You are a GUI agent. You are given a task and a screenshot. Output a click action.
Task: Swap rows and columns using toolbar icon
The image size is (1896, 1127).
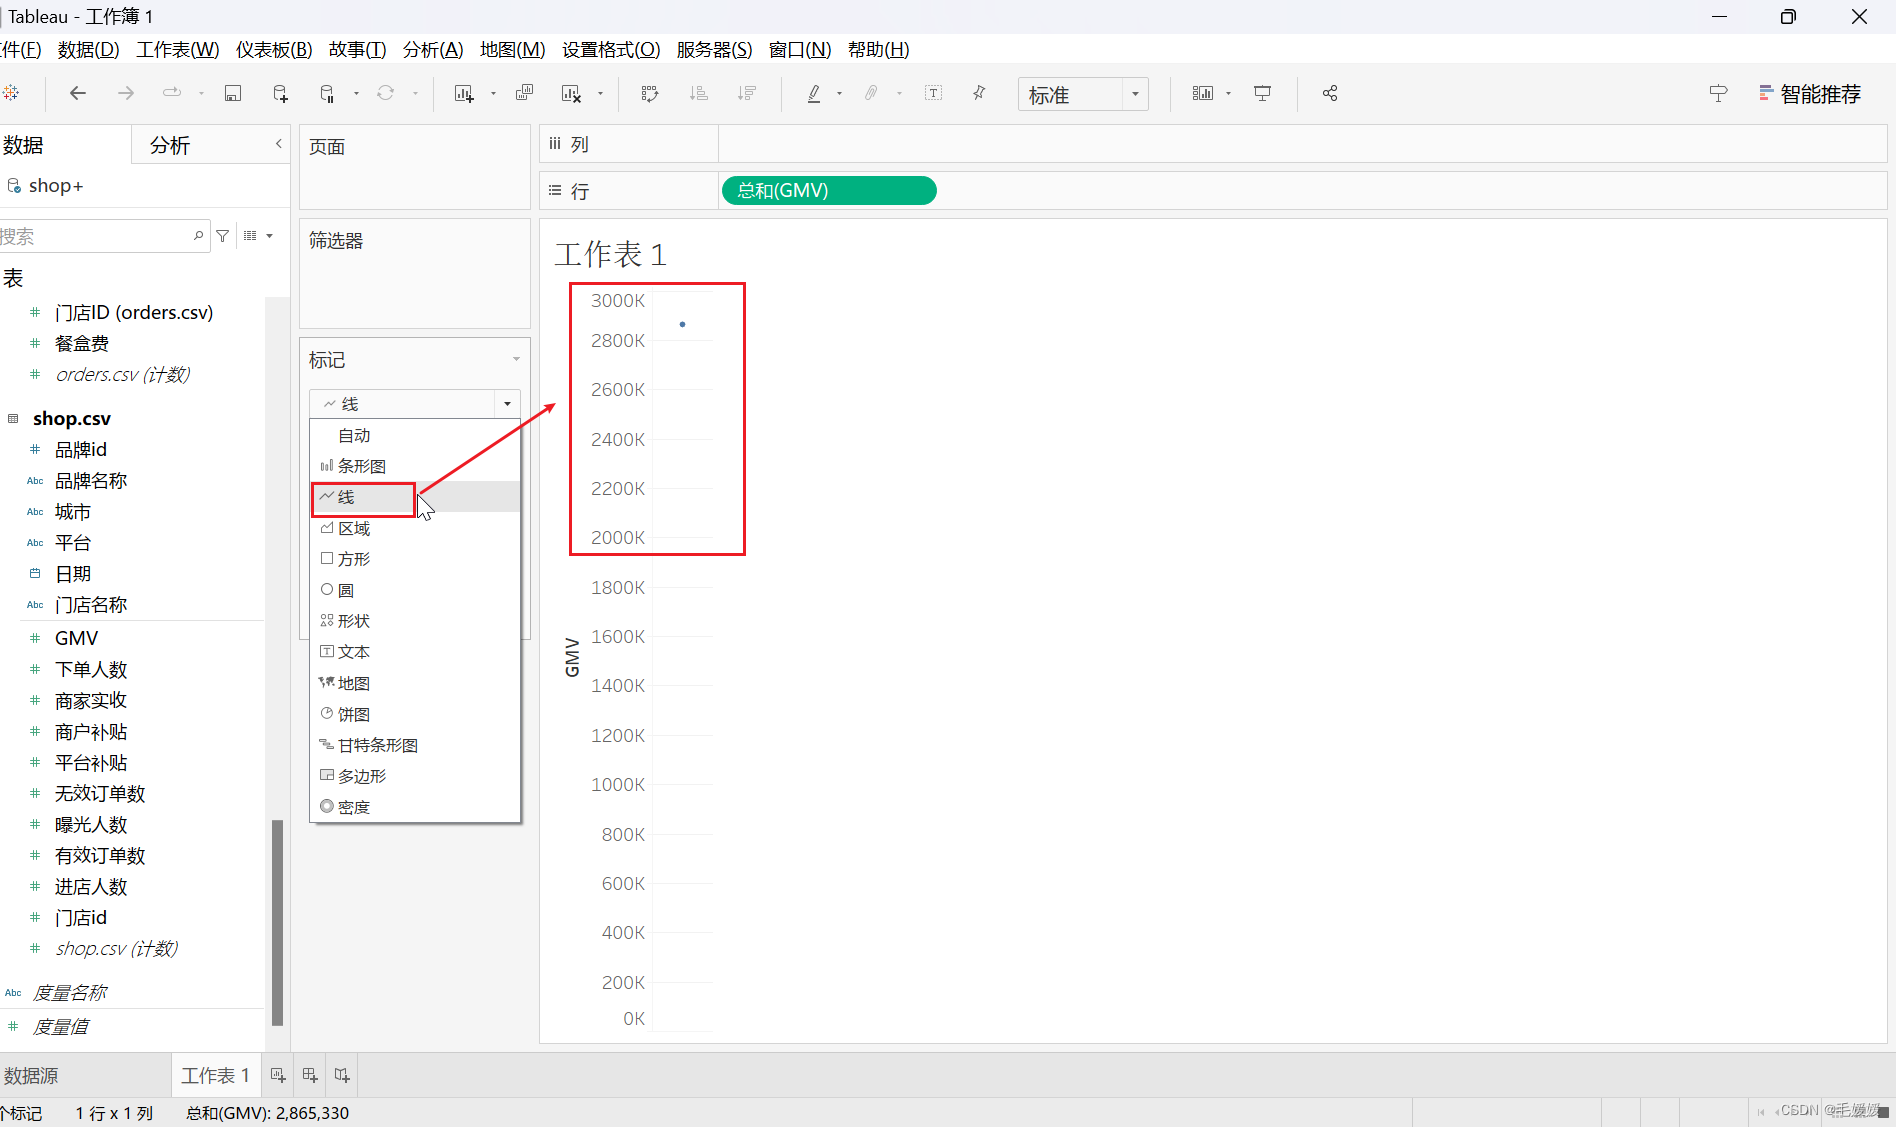[x=650, y=93]
